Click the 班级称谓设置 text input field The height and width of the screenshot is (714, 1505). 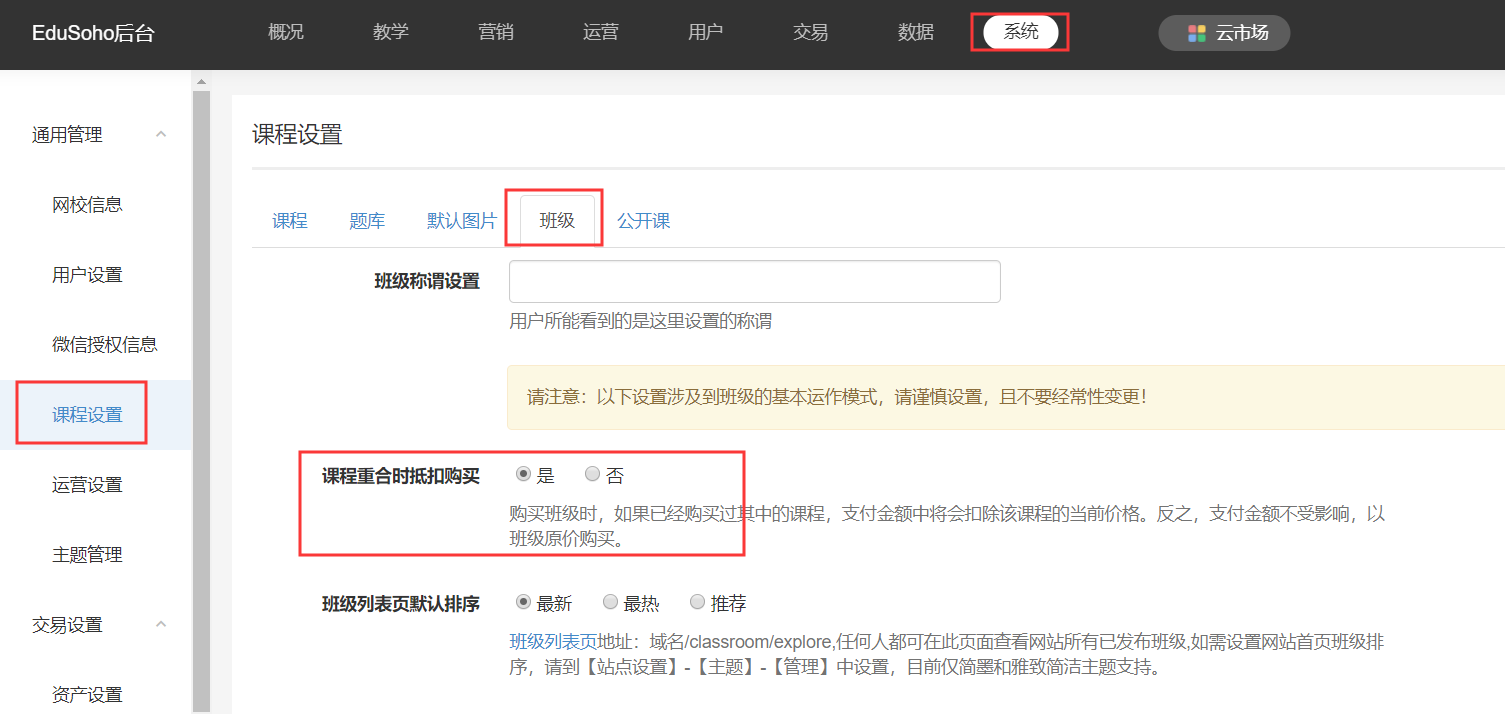point(754,282)
